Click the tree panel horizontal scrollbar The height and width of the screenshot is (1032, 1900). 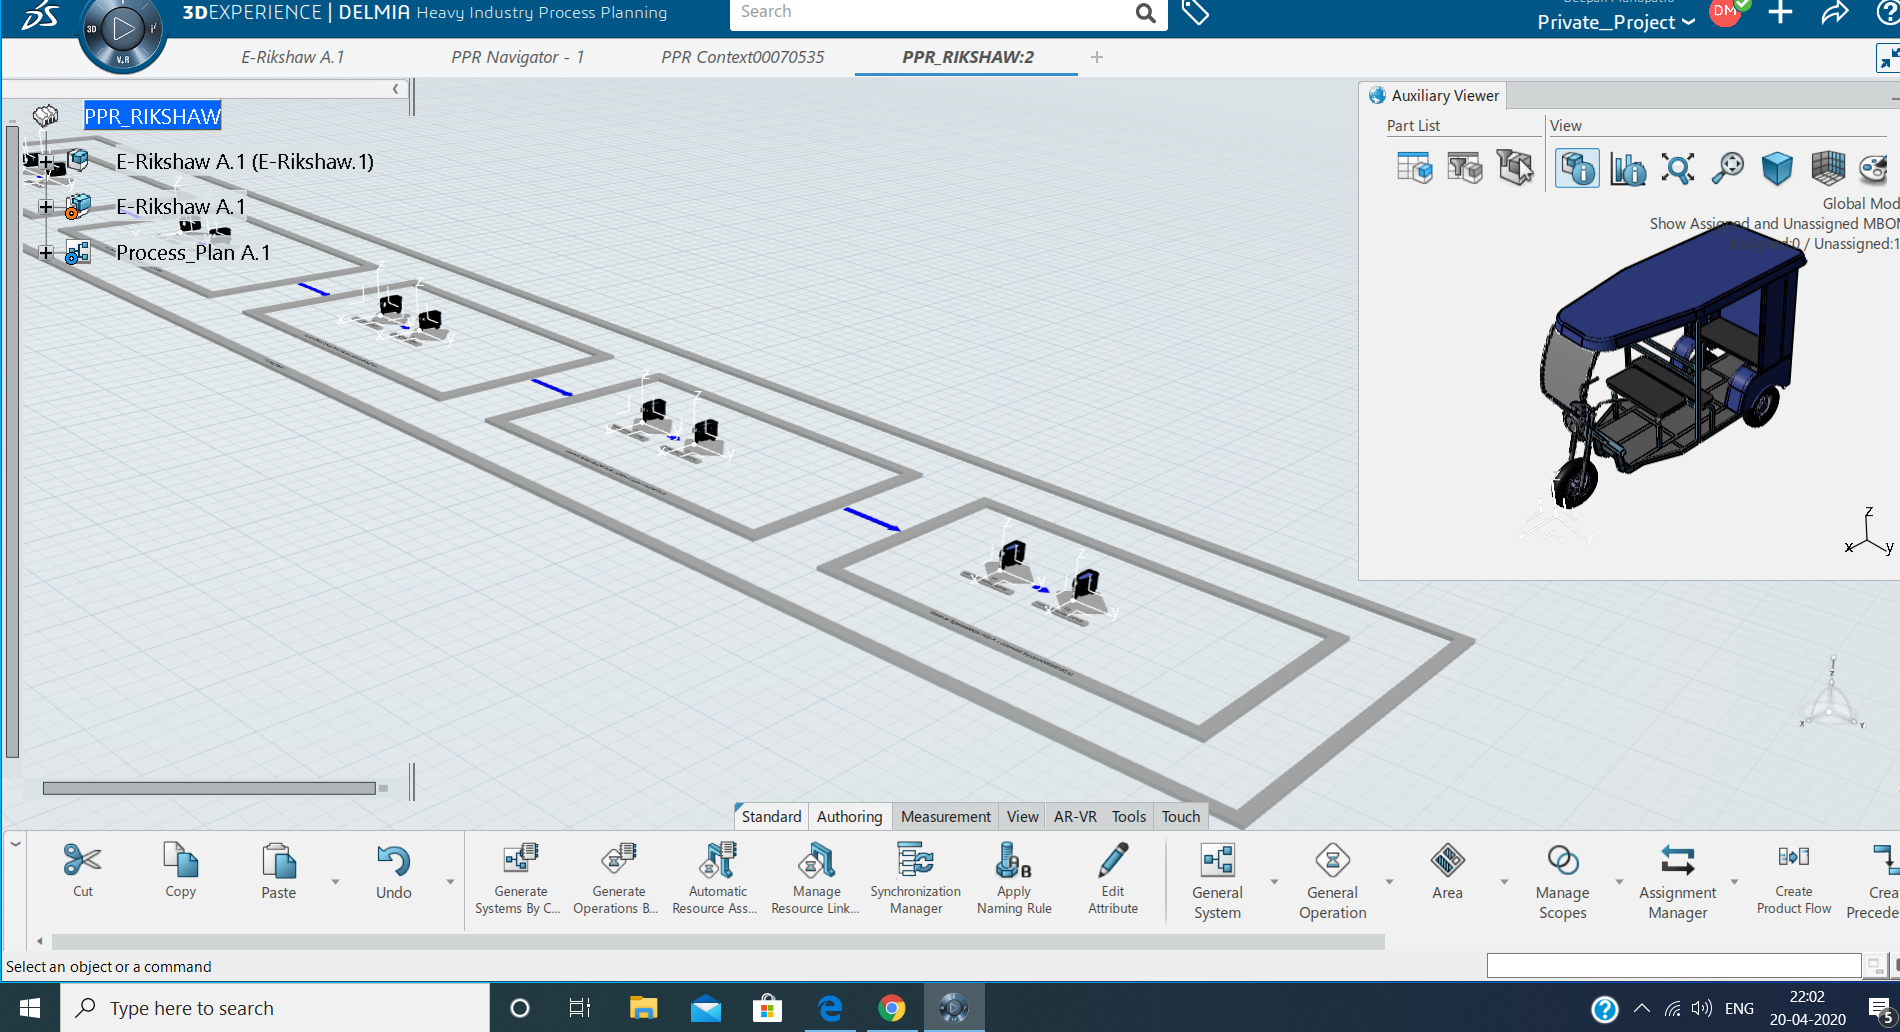click(x=209, y=788)
